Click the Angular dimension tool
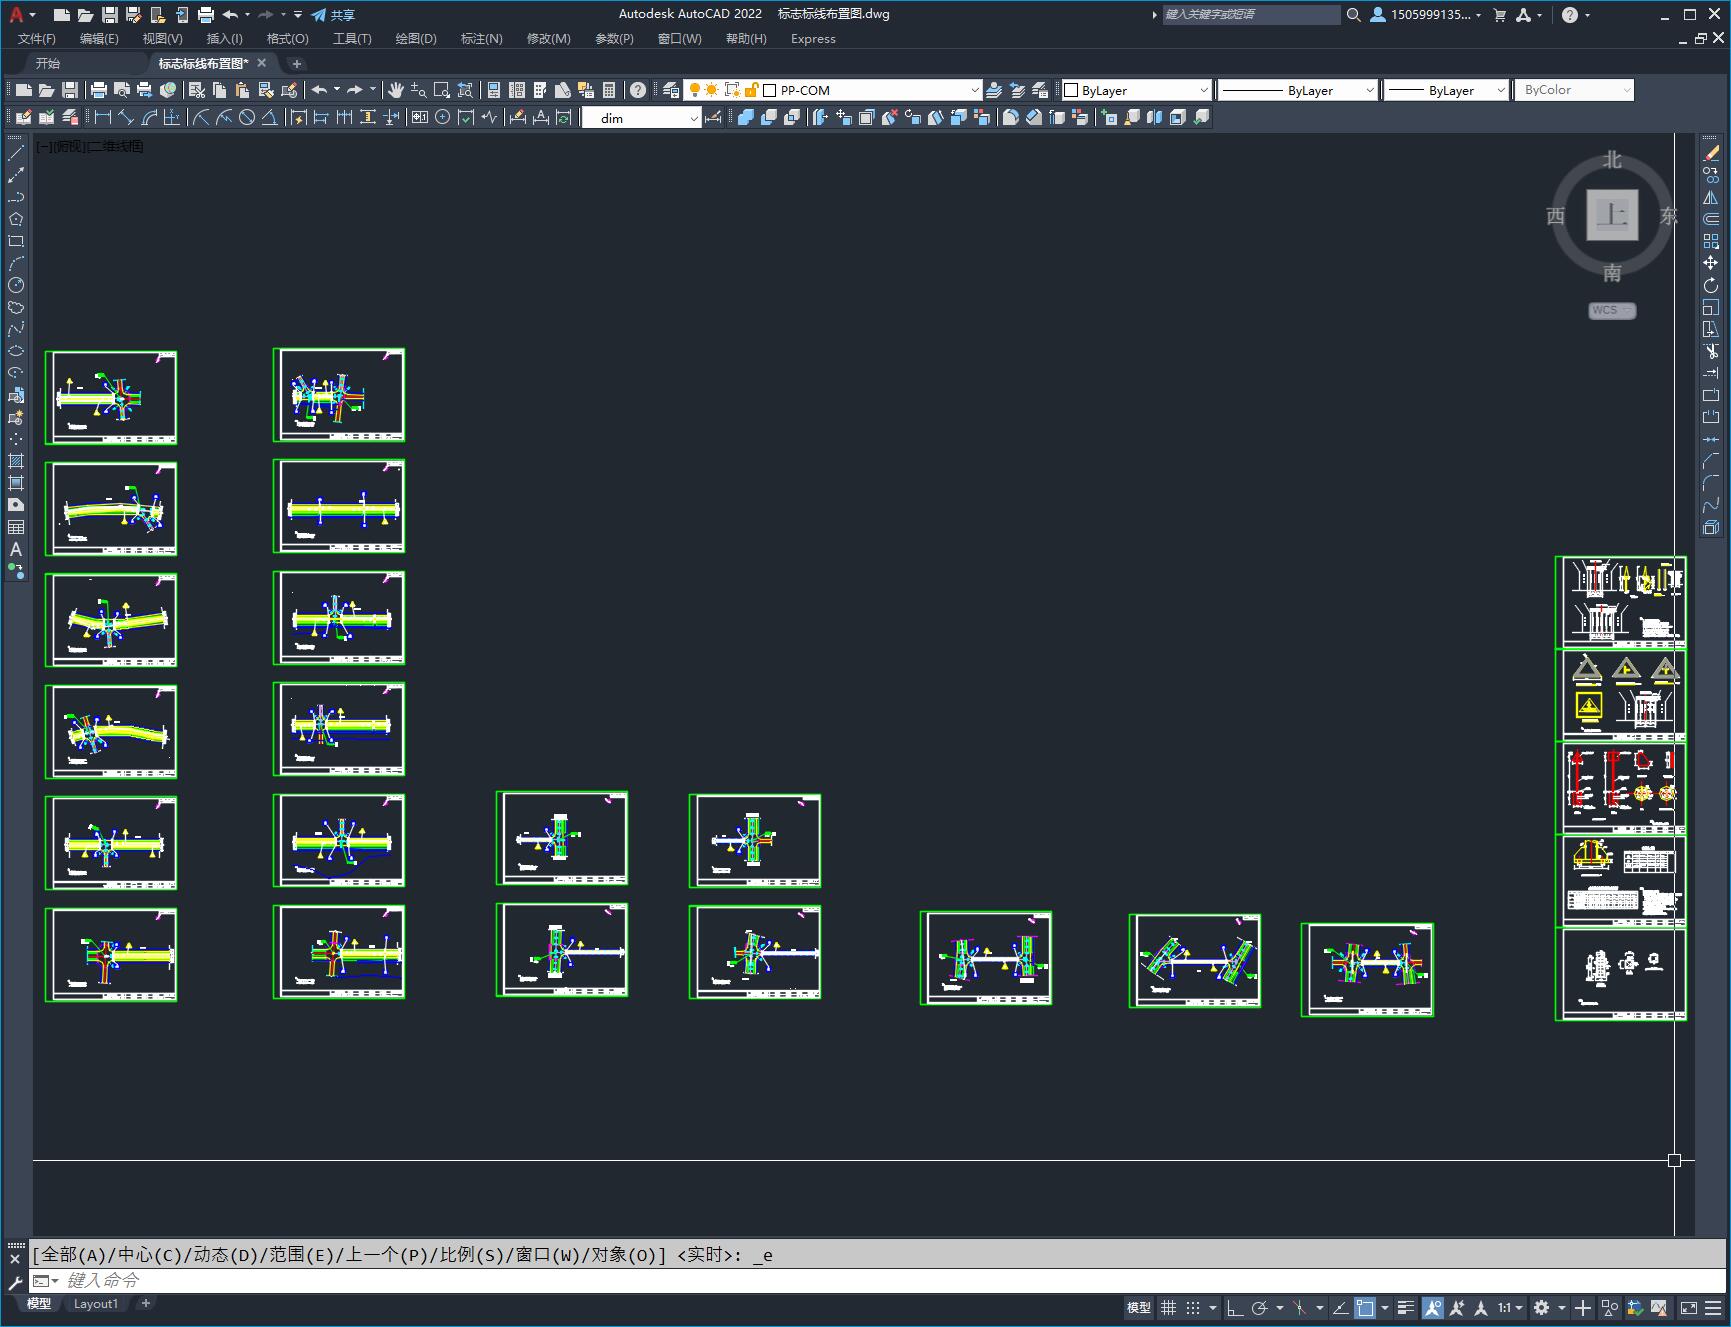Viewport: 1731px width, 1327px height. coord(269,117)
